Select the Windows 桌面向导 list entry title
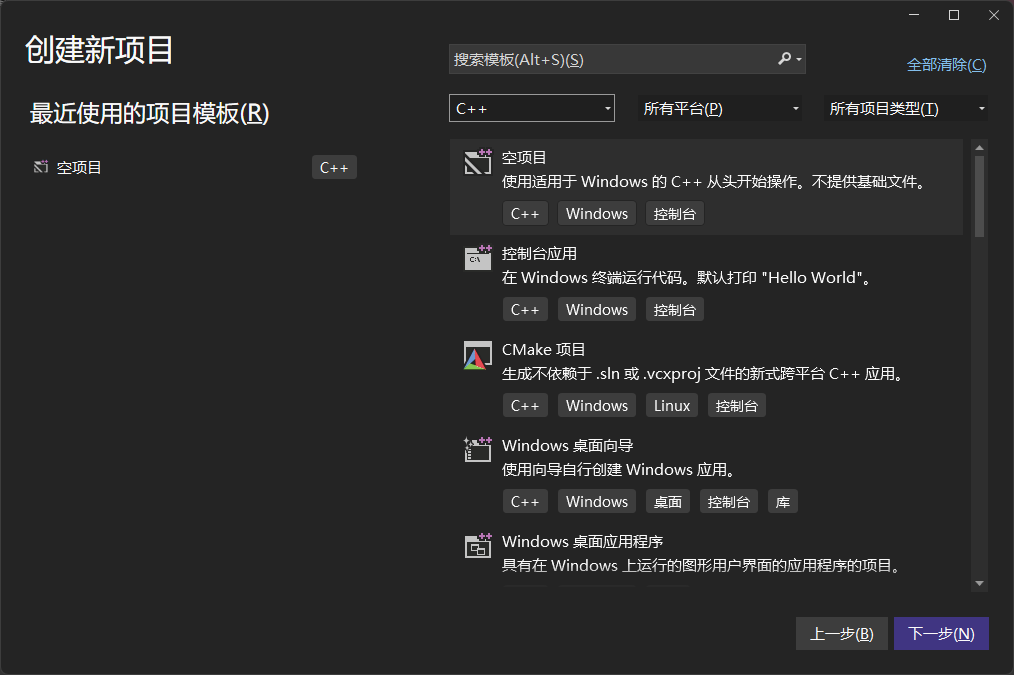The width and height of the screenshot is (1014, 675). (x=567, y=445)
